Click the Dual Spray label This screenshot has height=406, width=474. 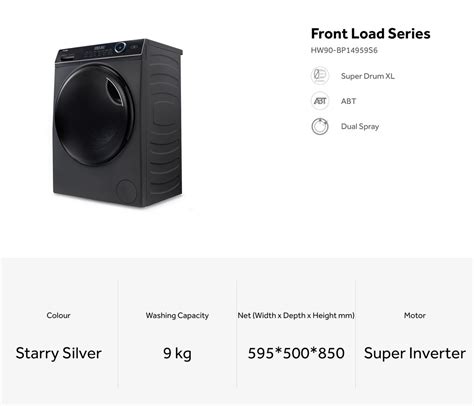360,127
